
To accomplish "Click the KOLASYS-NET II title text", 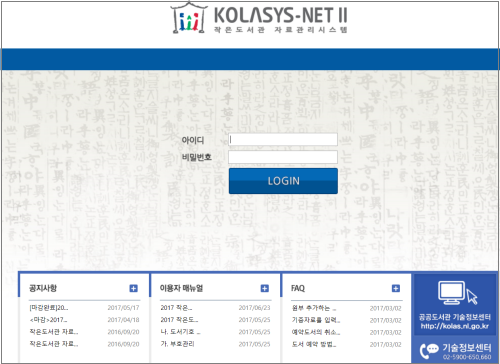I will pyautogui.click(x=281, y=15).
